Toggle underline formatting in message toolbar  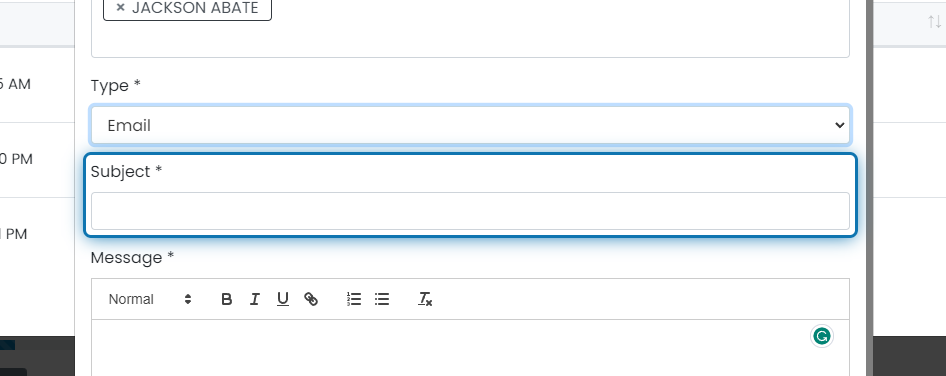(282, 299)
